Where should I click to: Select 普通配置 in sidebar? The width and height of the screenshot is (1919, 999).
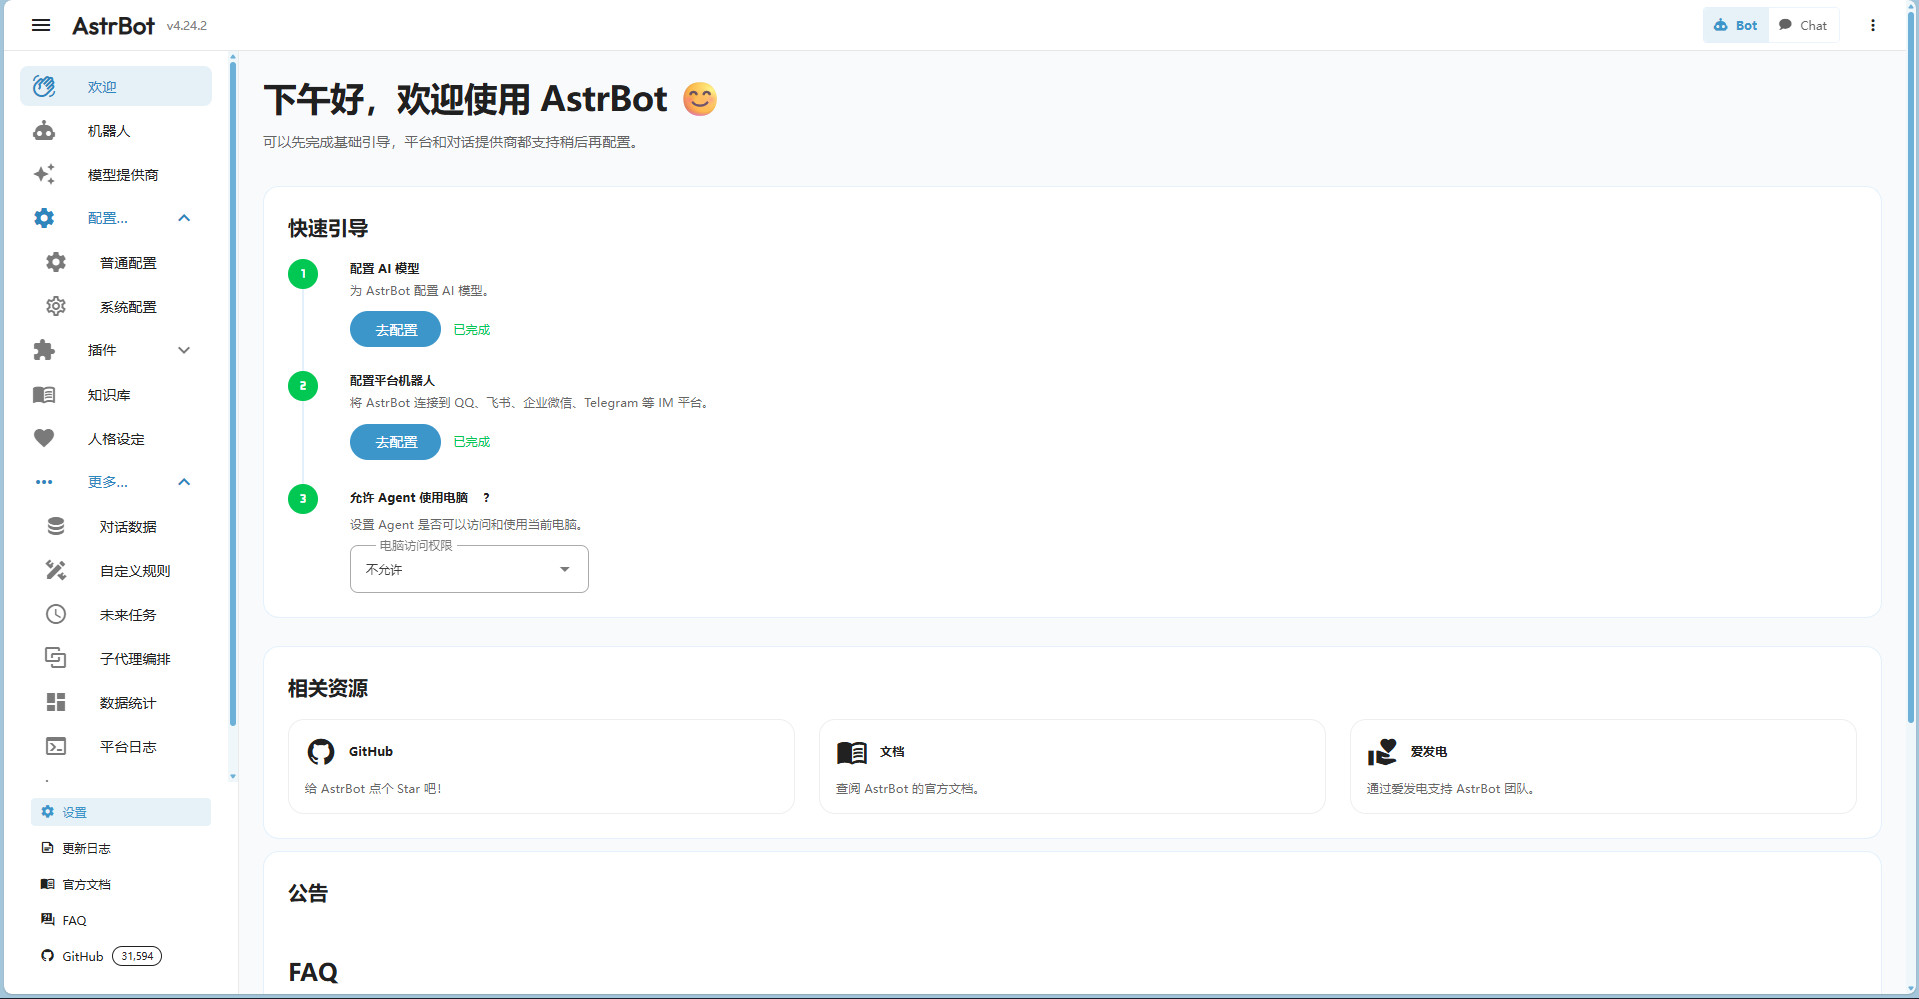(x=116, y=263)
